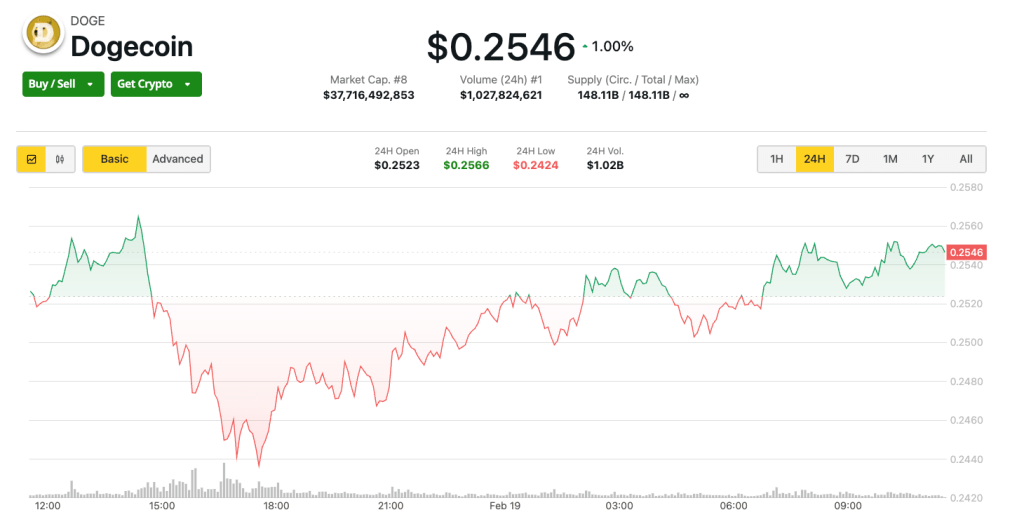1024x524 pixels.
Task: Show the 1M time range
Action: point(890,159)
